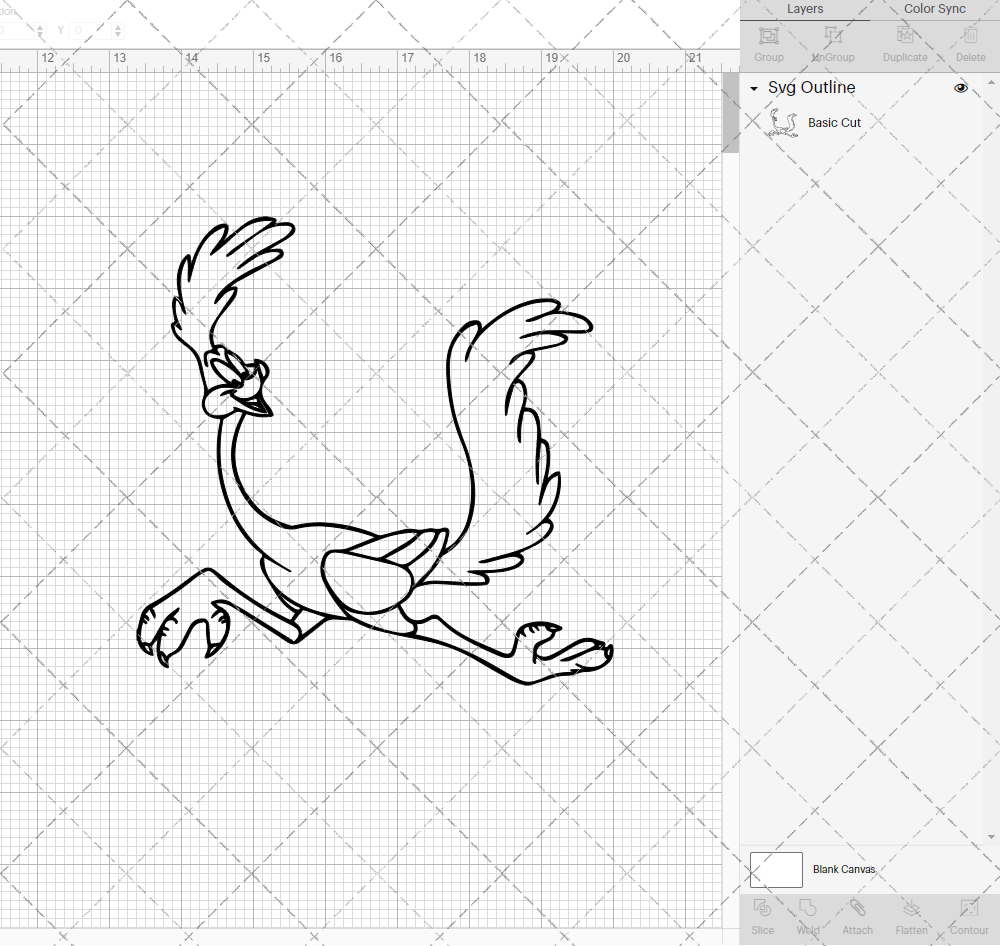This screenshot has height=946, width=1000.
Task: Hide the Svg Outline layer
Action: point(961,88)
